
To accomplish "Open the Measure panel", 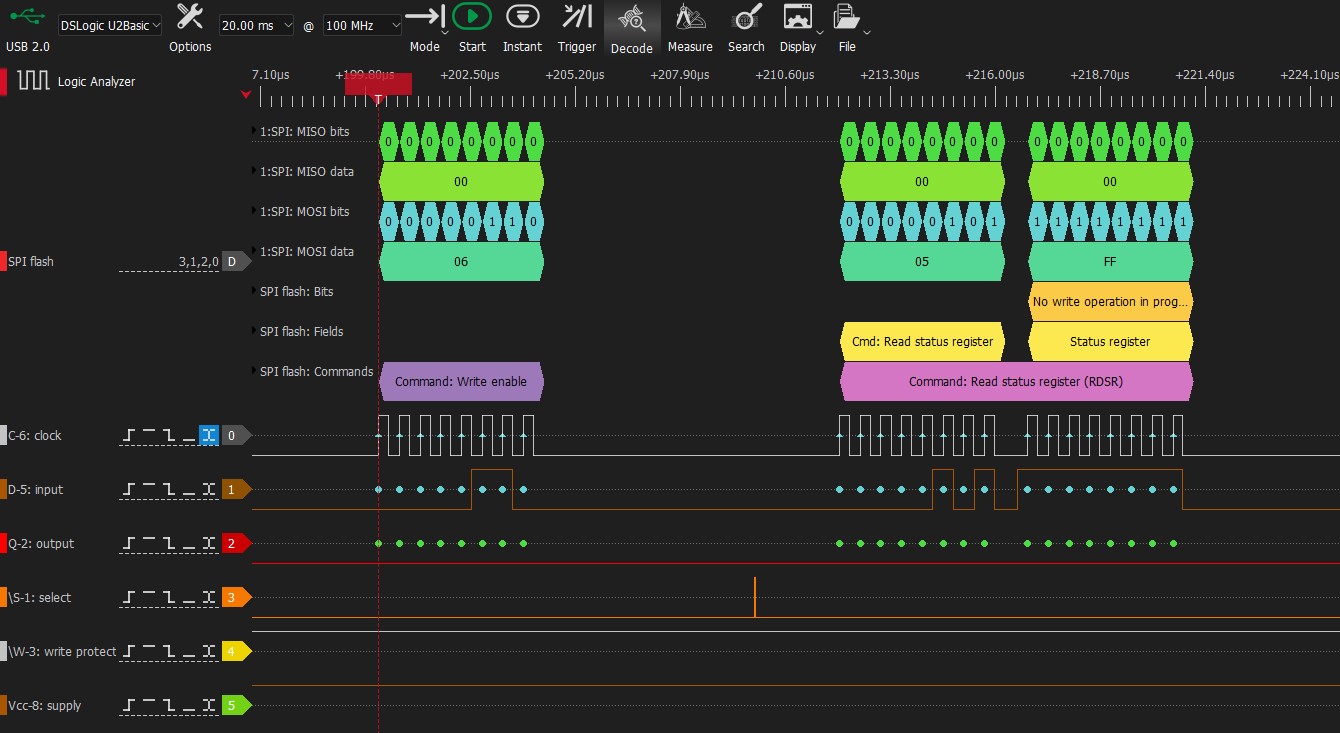I will 690,17.
